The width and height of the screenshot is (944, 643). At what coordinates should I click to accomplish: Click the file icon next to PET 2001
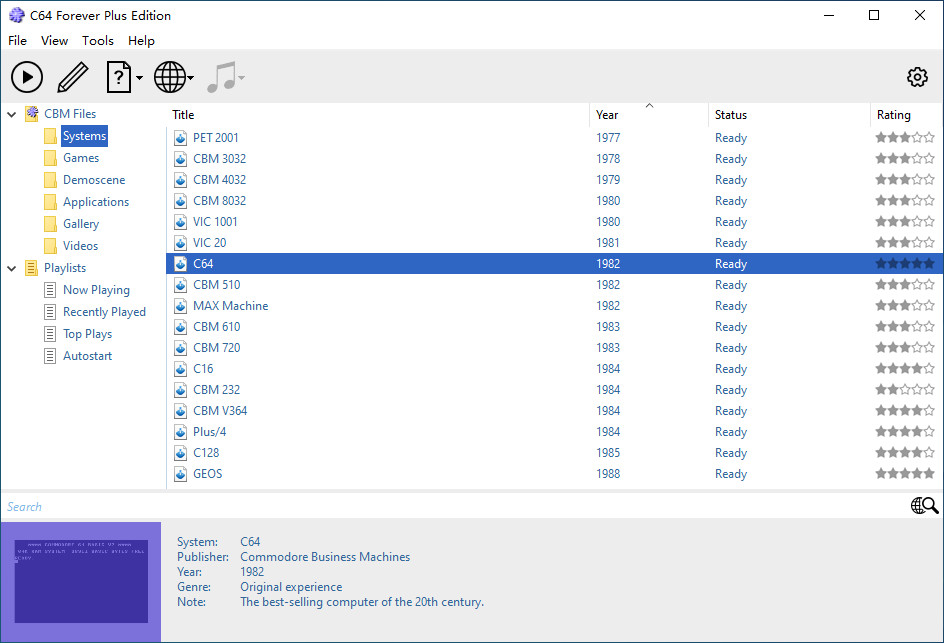coord(180,138)
